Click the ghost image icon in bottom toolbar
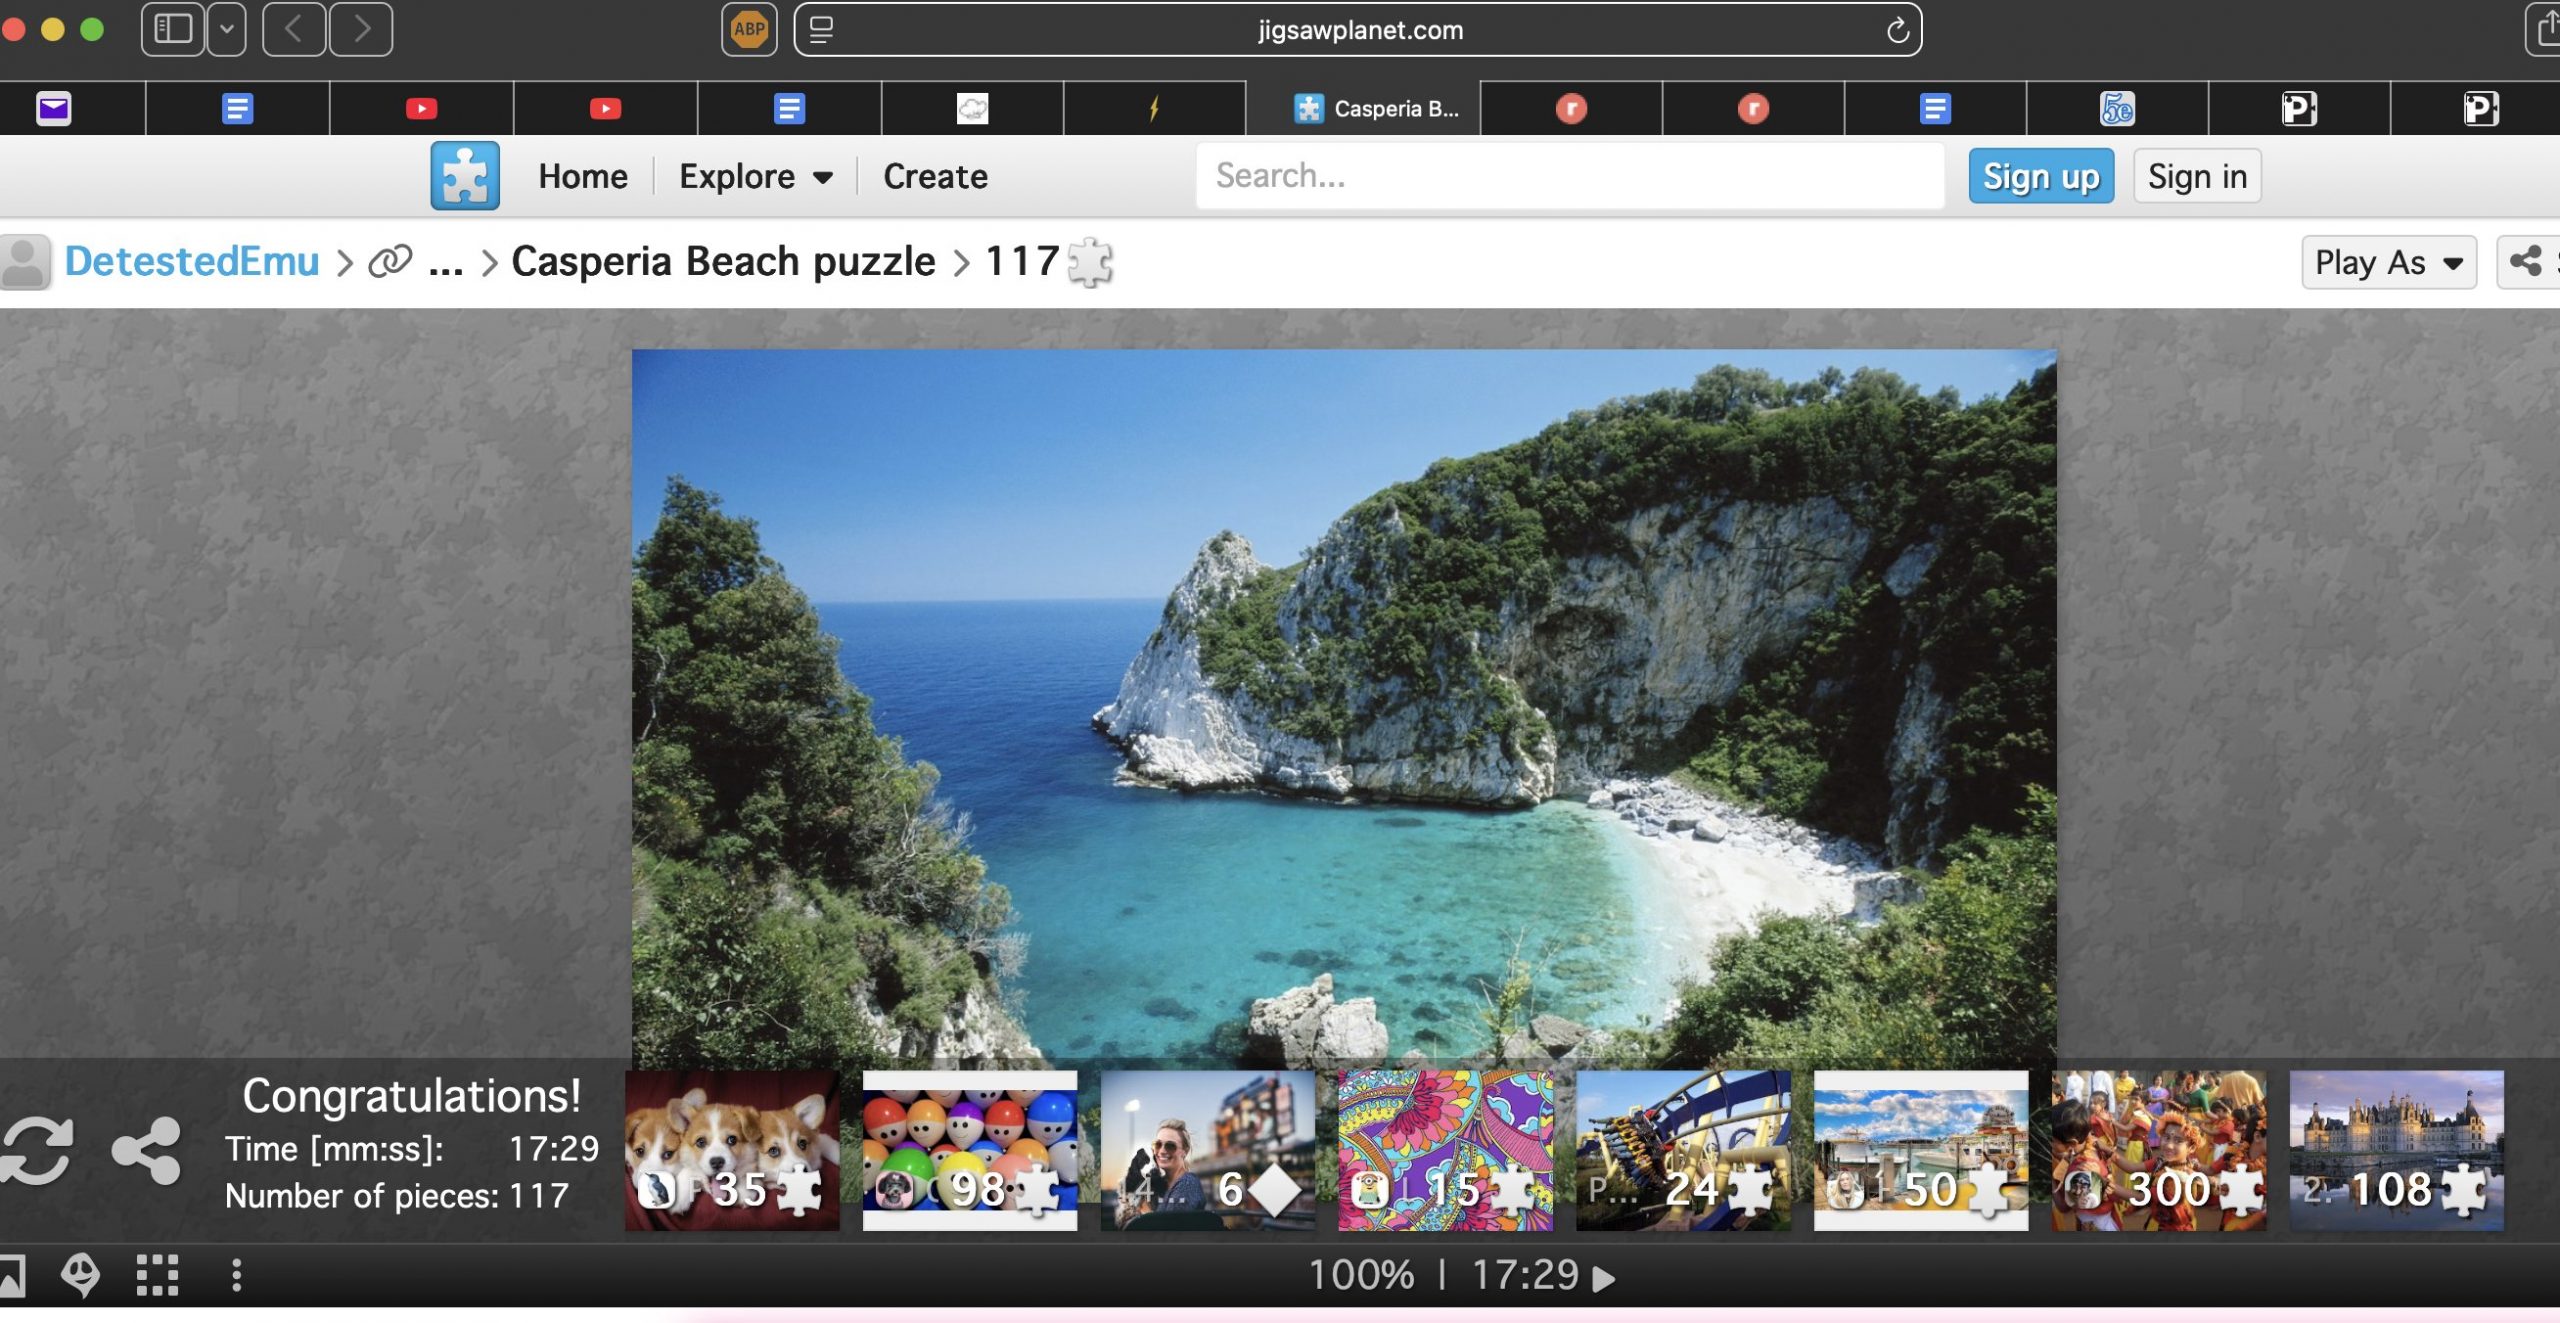This screenshot has height=1323, width=2560. [80, 1275]
